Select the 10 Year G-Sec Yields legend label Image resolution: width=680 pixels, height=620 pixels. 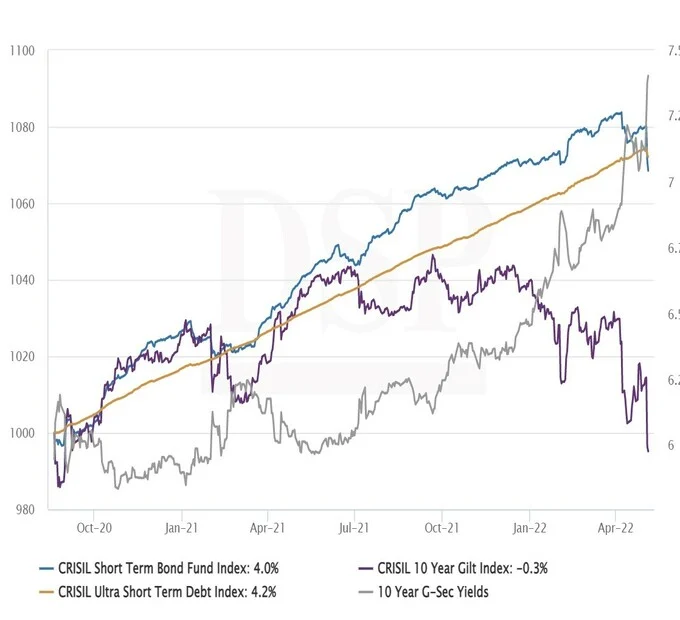[433, 591]
